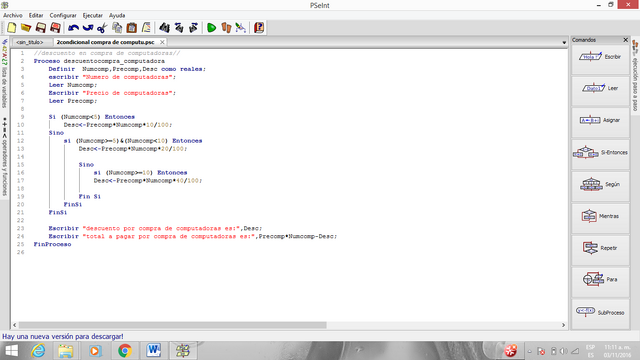
Task: Expand the operadores y funciones side panel
Action: coord(4,157)
